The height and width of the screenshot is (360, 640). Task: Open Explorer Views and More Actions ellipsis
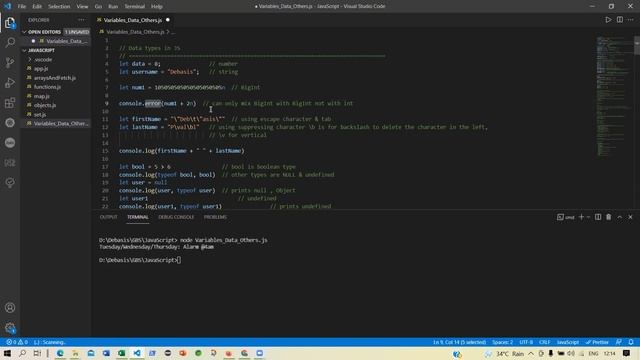point(81,20)
